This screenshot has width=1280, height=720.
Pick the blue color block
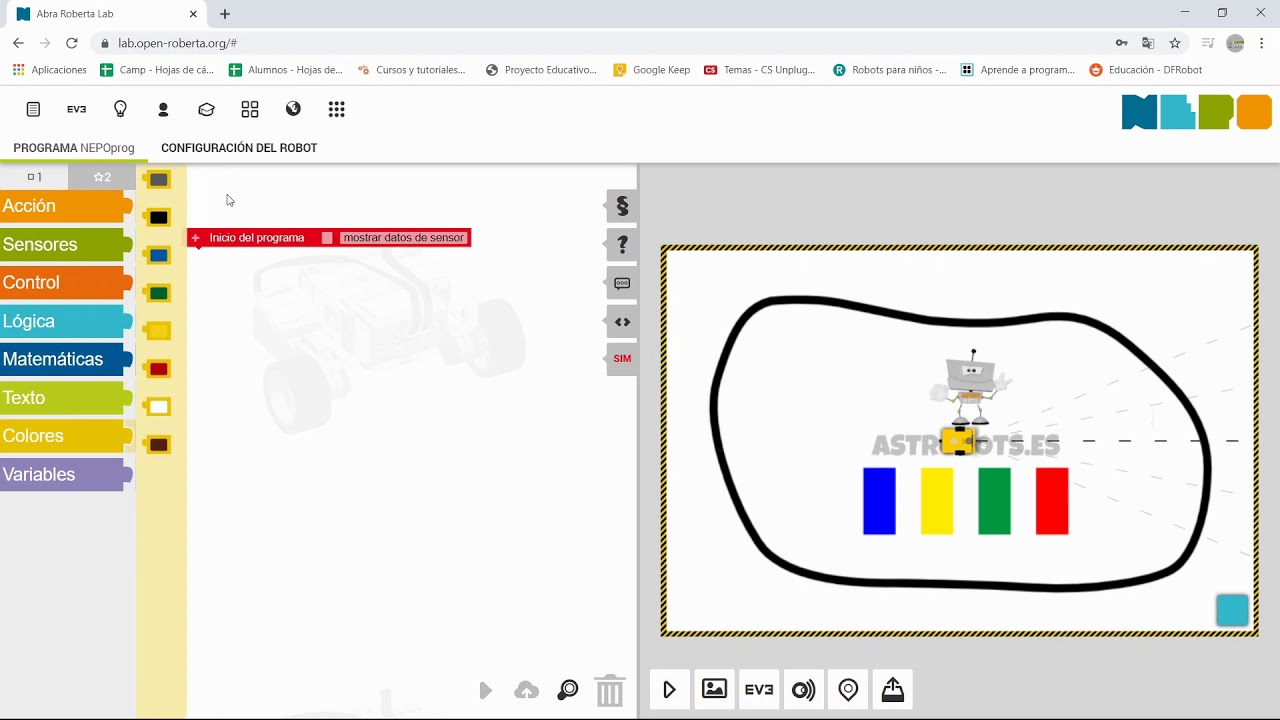pos(157,255)
